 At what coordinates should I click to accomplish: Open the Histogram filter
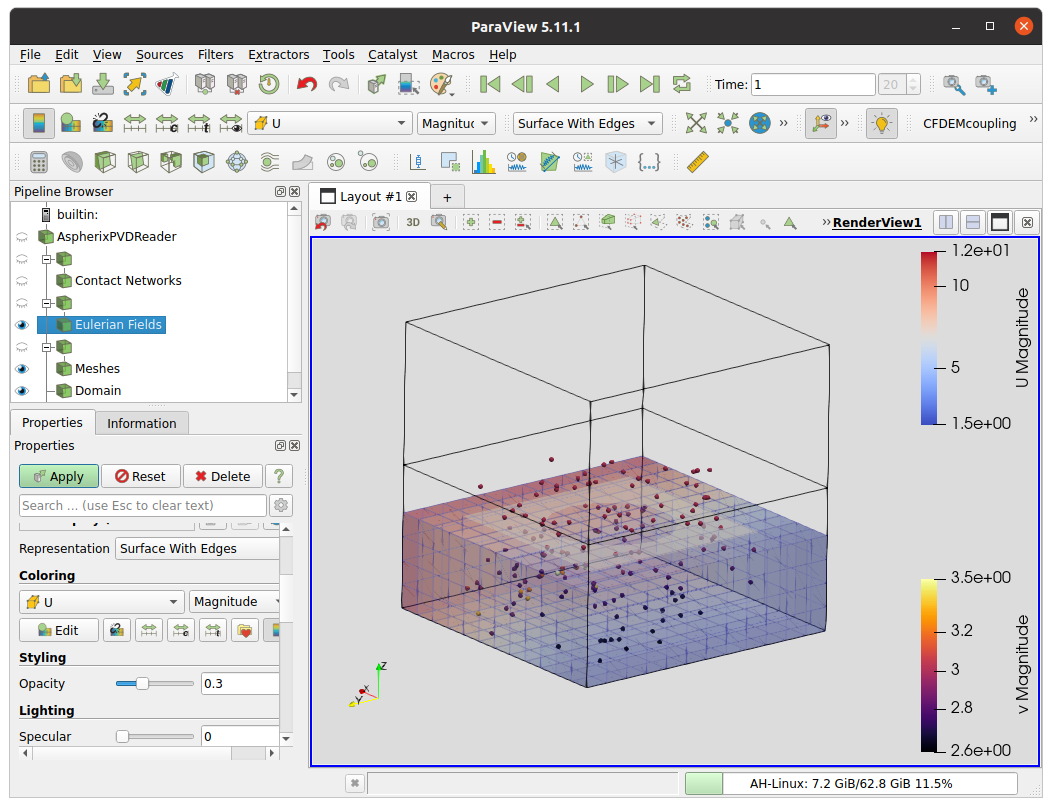pos(483,162)
